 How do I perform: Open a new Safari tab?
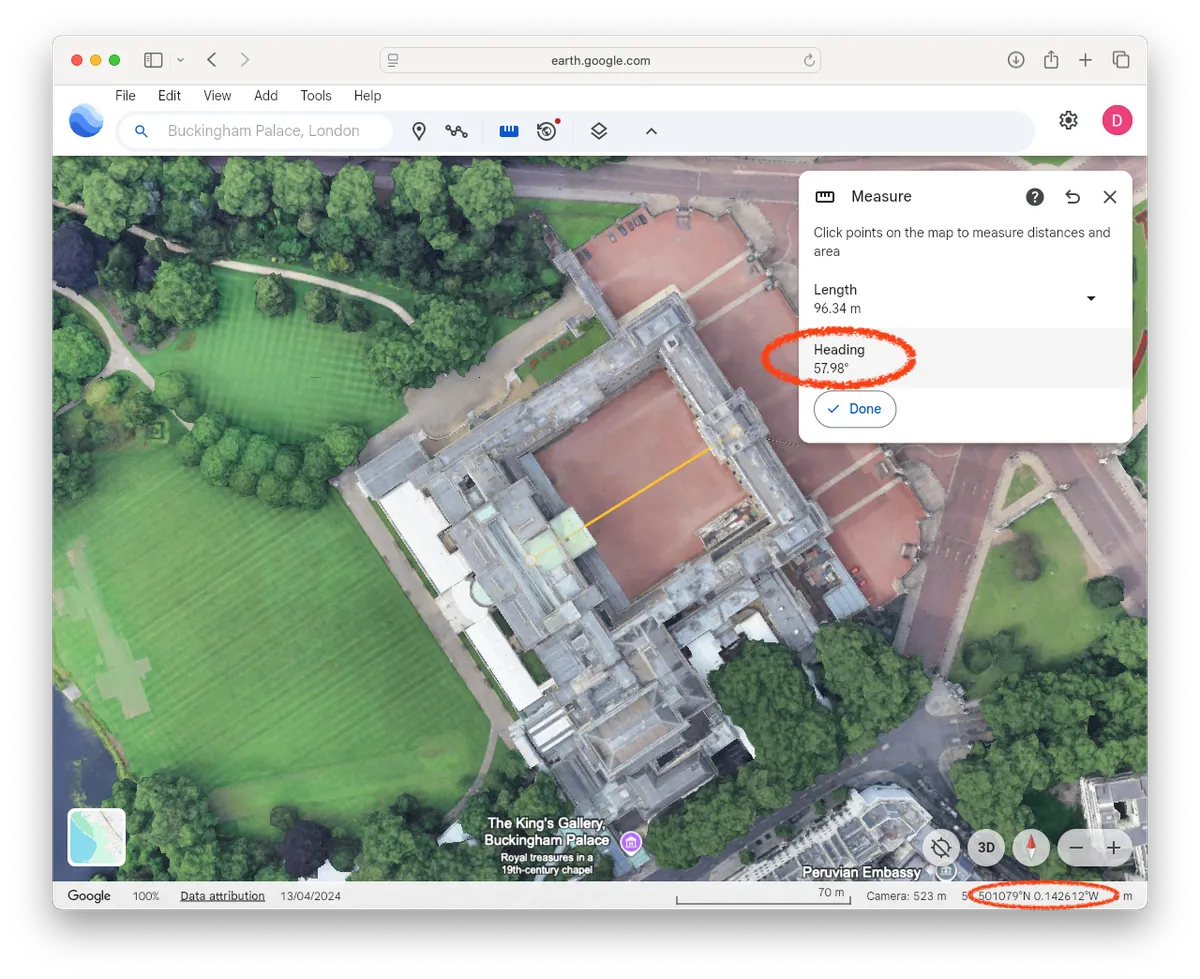click(x=1085, y=60)
